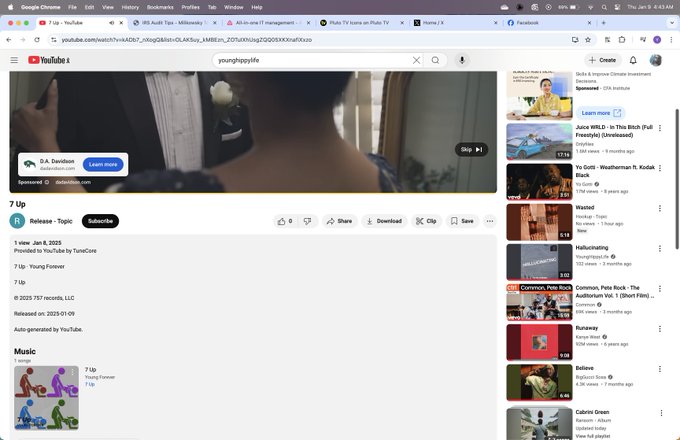
Task: Open macOS Control Center icon
Action: pos(617,7)
